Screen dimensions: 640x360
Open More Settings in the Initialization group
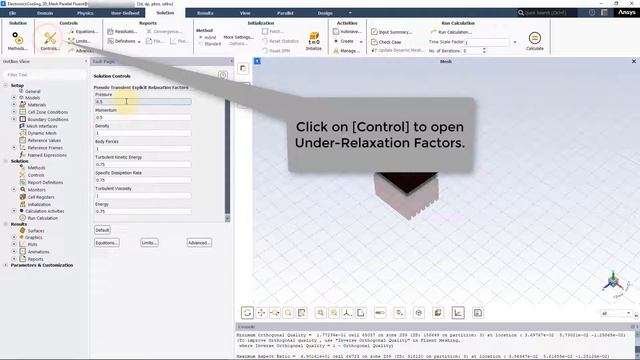pos(238,37)
